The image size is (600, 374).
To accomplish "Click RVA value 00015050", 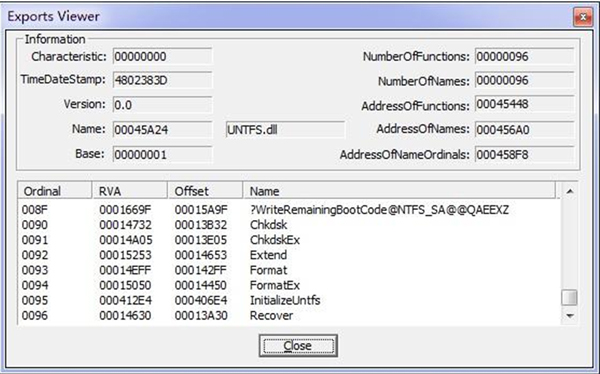I will pyautogui.click(x=126, y=285).
